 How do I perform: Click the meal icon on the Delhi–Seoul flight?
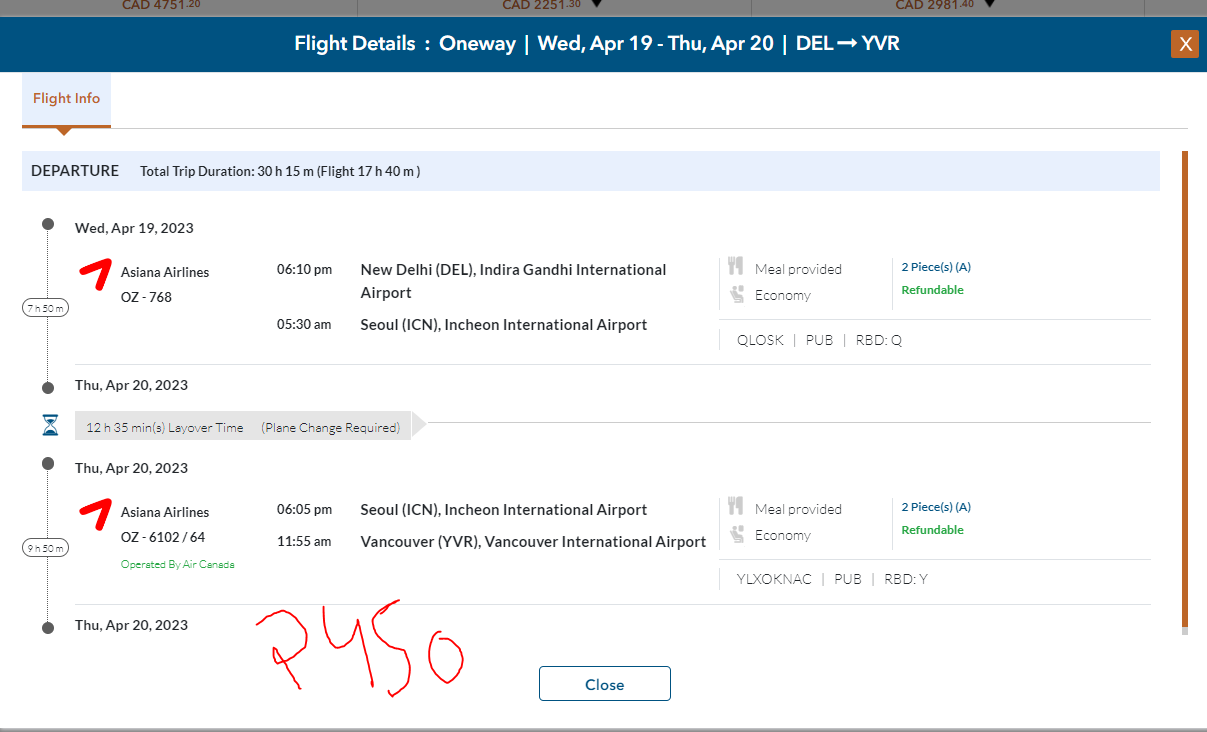[736, 267]
